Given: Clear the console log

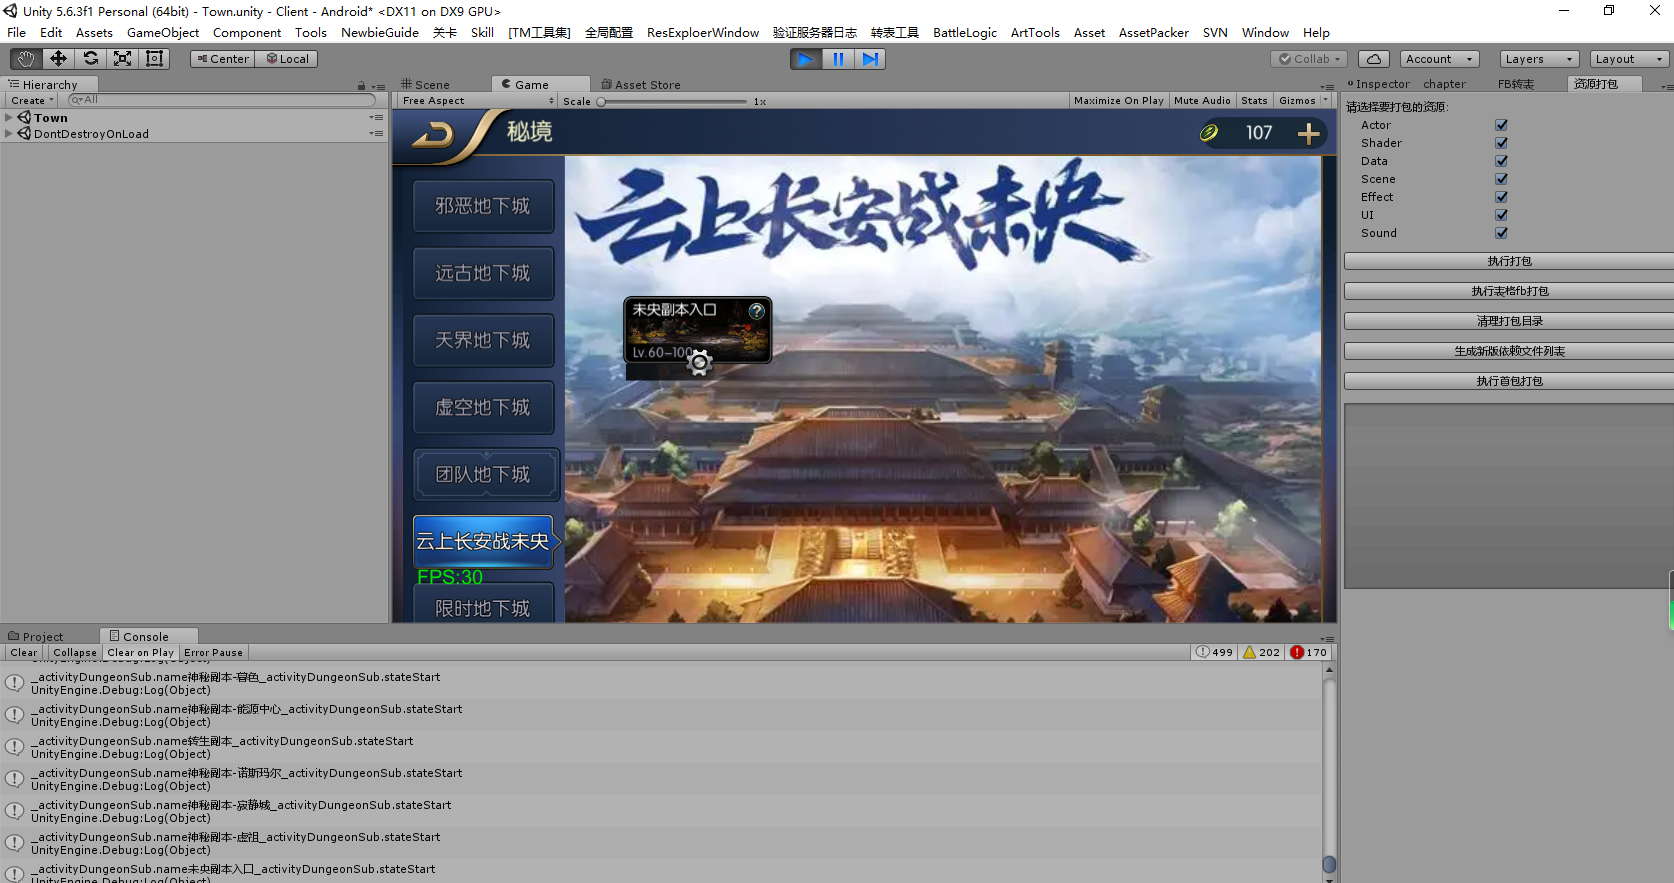Looking at the screenshot, I should point(24,653).
